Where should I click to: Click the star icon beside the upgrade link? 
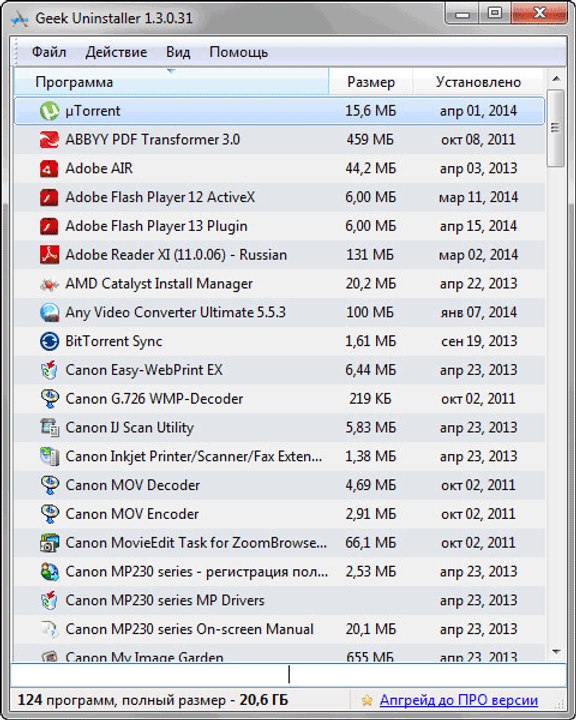367,700
